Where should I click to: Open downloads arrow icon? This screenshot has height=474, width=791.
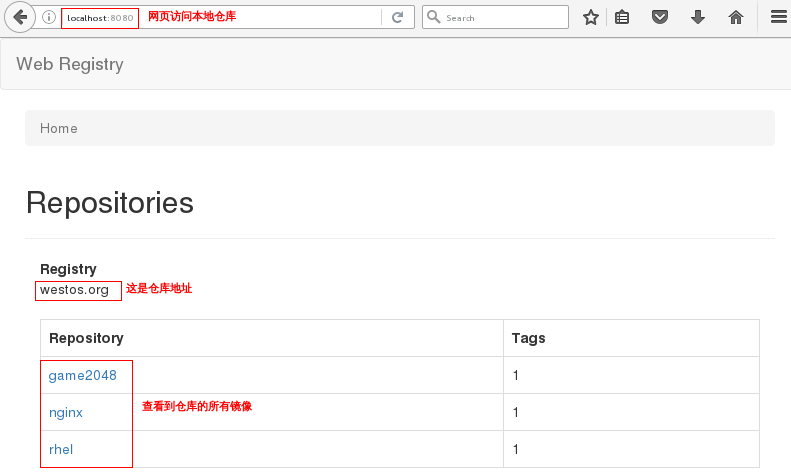pyautogui.click(x=698, y=18)
